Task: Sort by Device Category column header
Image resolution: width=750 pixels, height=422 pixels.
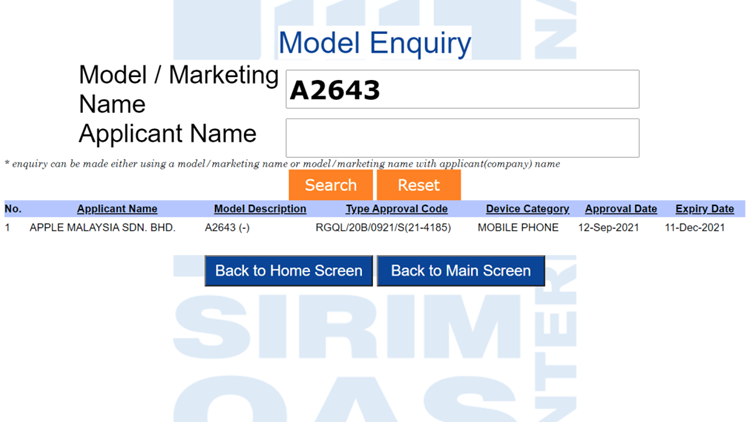Action: tap(528, 209)
